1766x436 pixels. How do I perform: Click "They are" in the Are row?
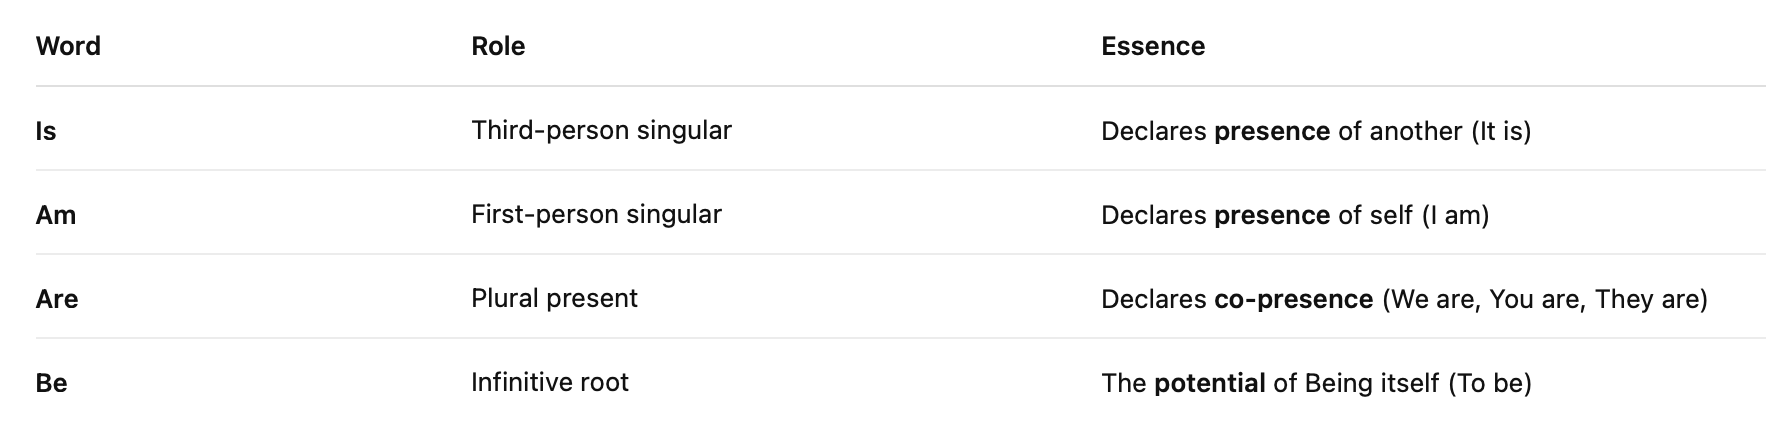click(1650, 299)
